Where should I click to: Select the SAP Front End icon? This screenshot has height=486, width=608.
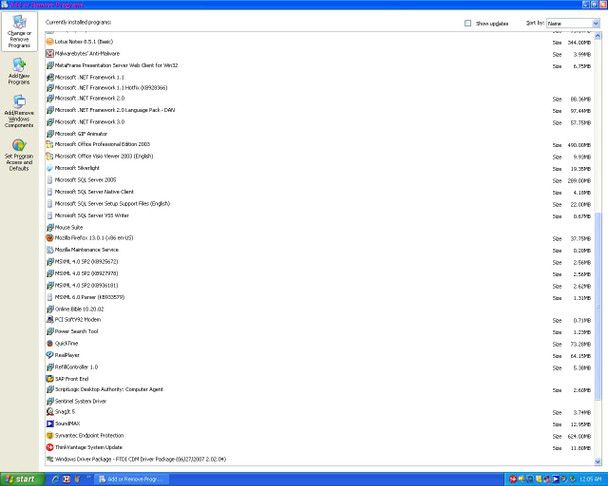(x=50, y=379)
